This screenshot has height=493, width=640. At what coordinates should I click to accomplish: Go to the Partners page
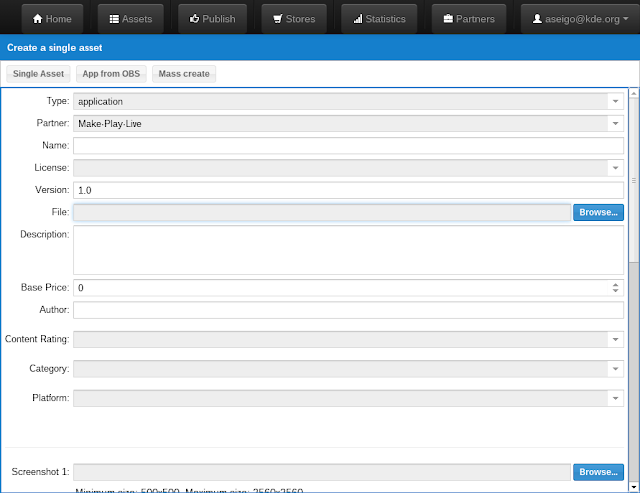(469, 19)
